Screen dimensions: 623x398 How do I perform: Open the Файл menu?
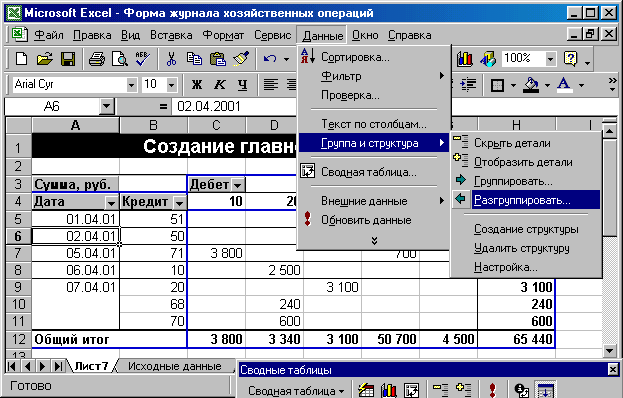click(48, 35)
